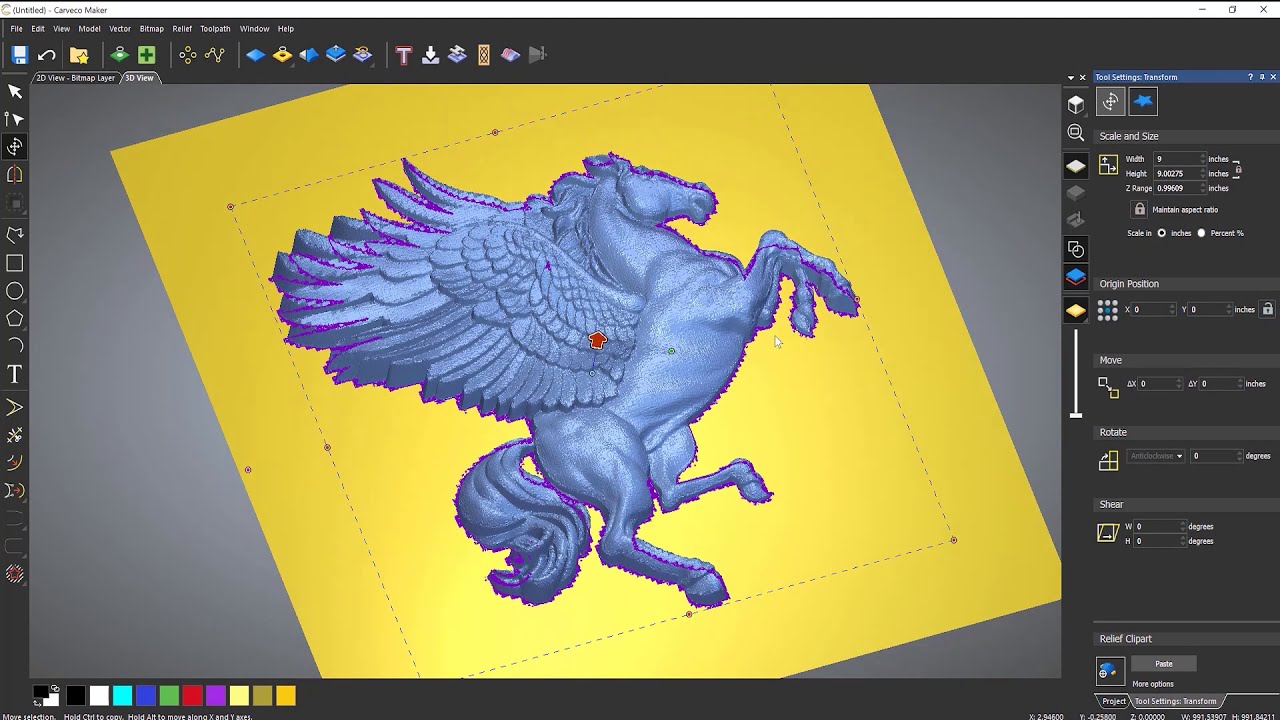Click the flat blue relief layer icon
This screenshot has width=1280, height=720.
click(255, 55)
